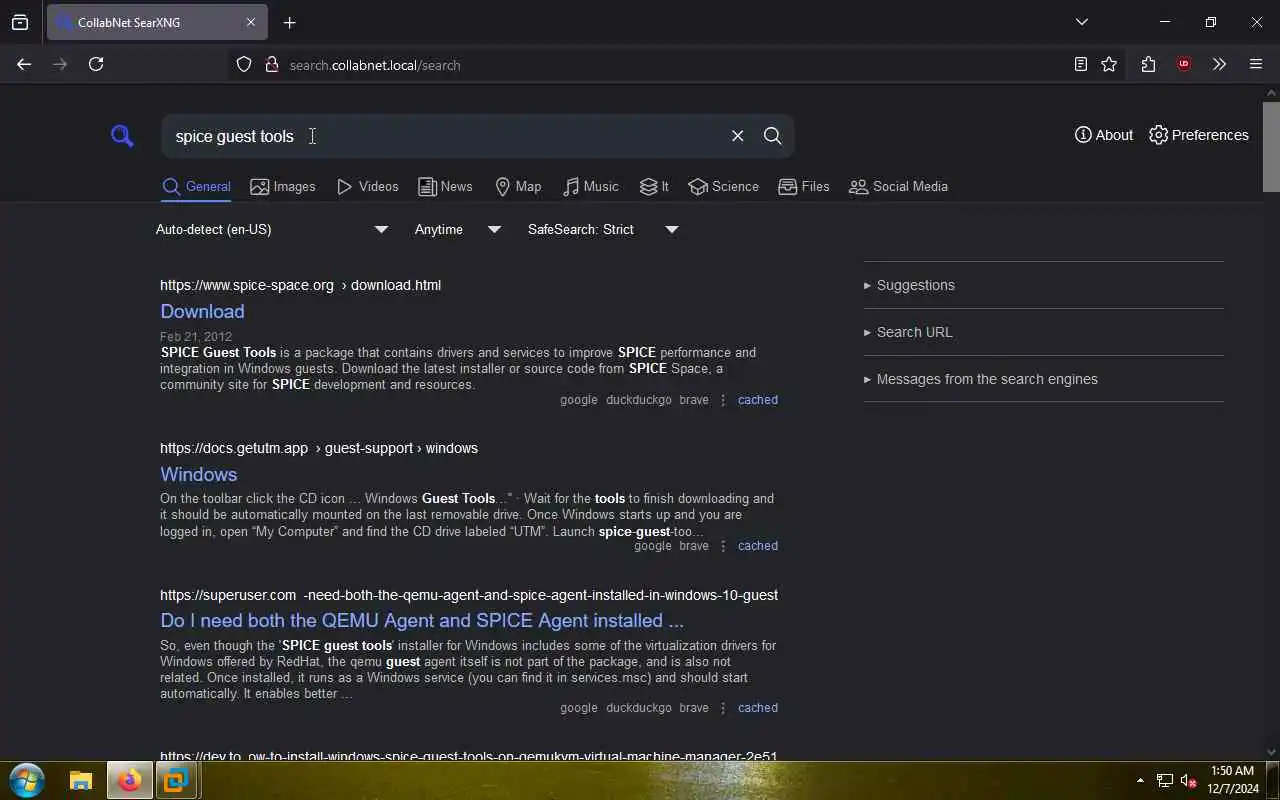Open the Windows Start button
1280x800 pixels.
click(x=27, y=780)
